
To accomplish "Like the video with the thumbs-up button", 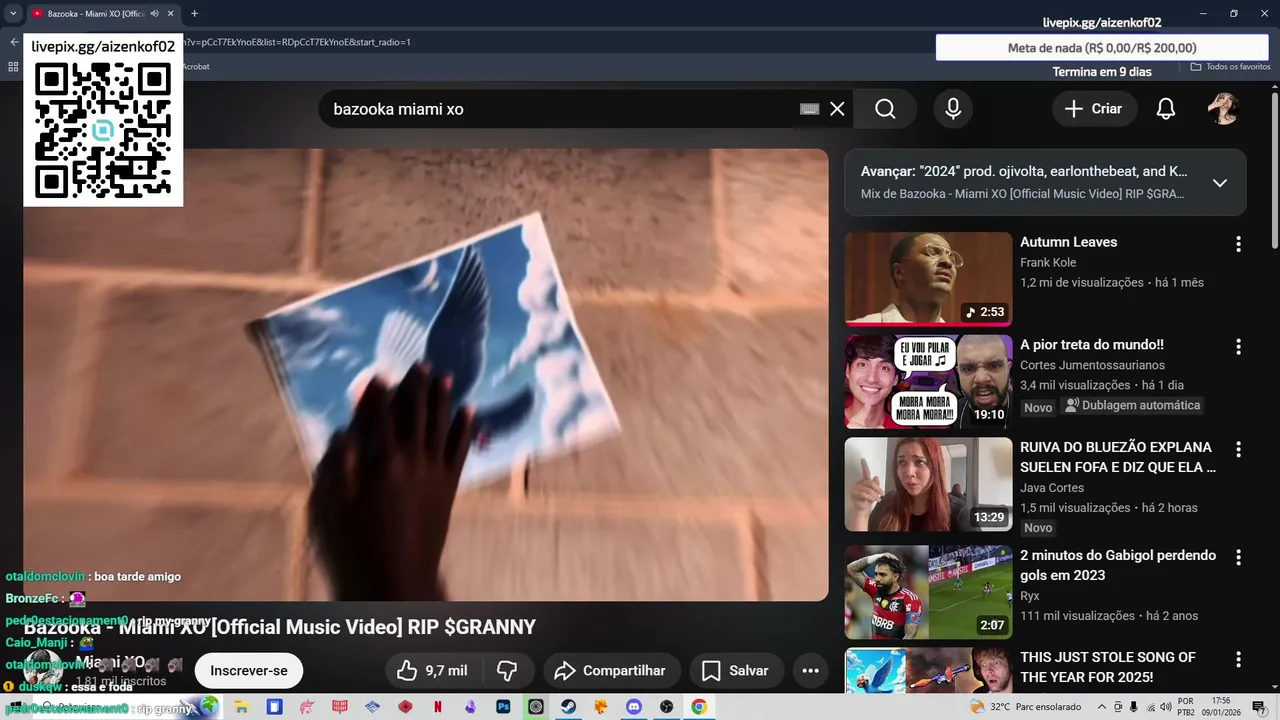I will (432, 671).
